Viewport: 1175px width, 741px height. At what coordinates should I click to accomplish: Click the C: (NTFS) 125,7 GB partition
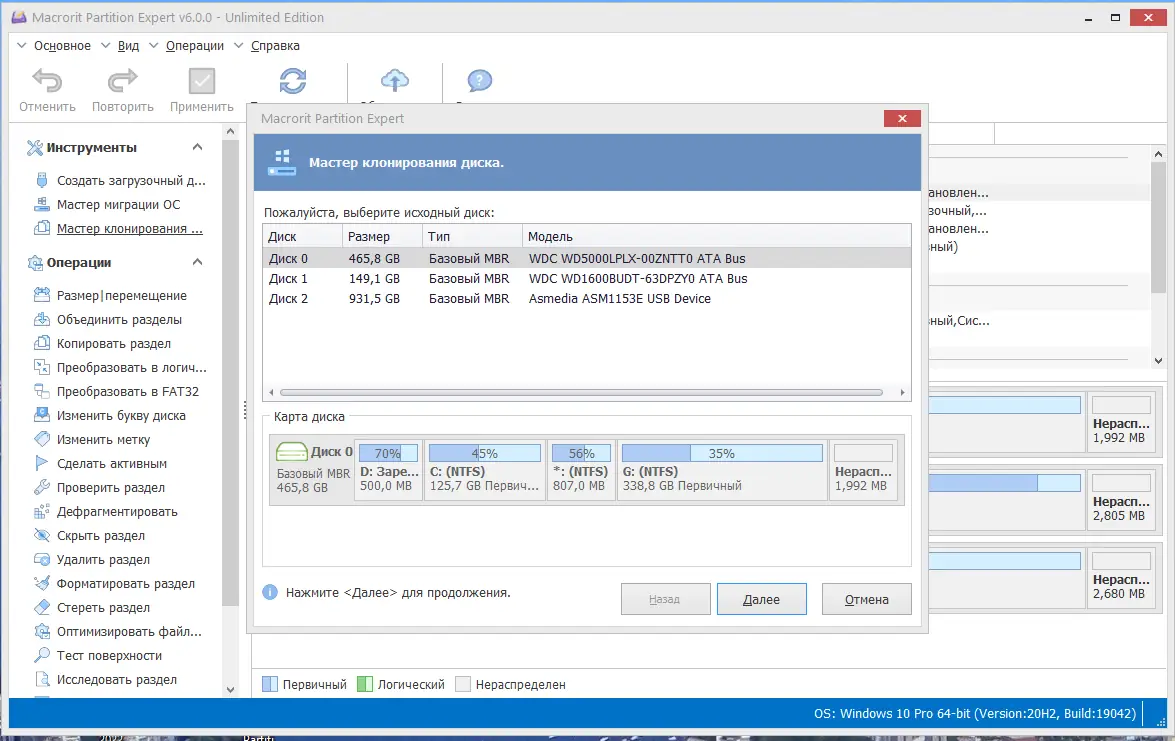pyautogui.click(x=485, y=470)
